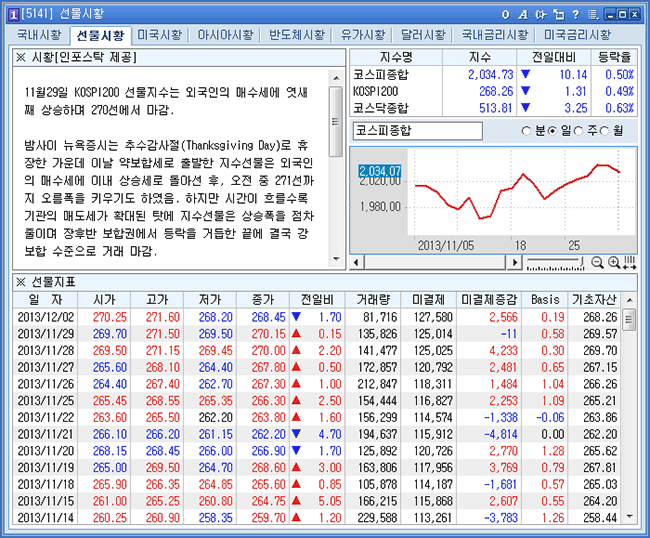
Task: Select the 주 (week) radio button
Action: pos(582,131)
